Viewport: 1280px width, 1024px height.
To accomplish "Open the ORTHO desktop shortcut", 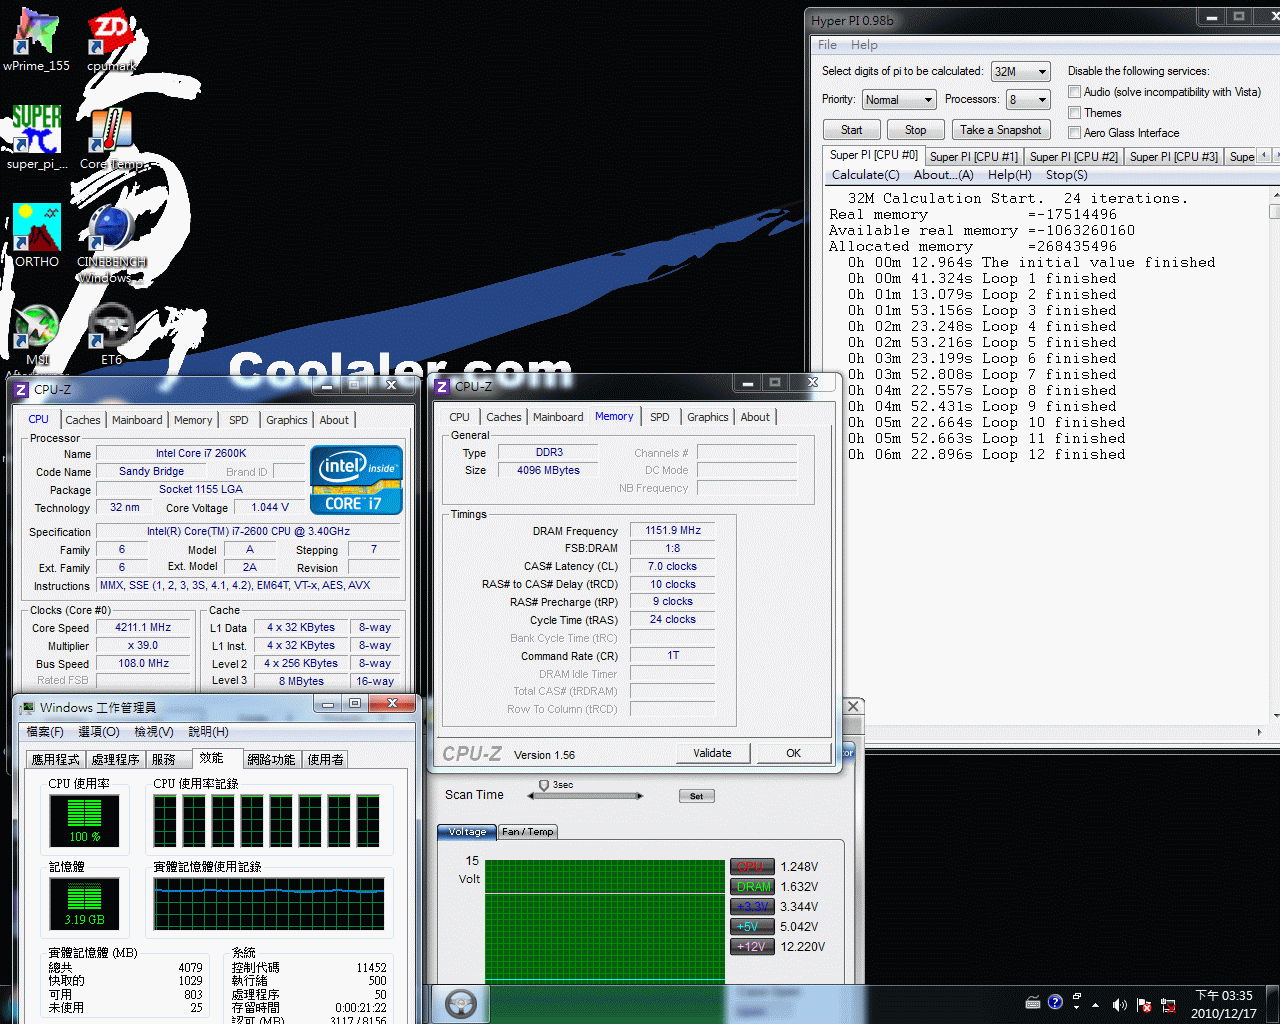I will point(37,235).
